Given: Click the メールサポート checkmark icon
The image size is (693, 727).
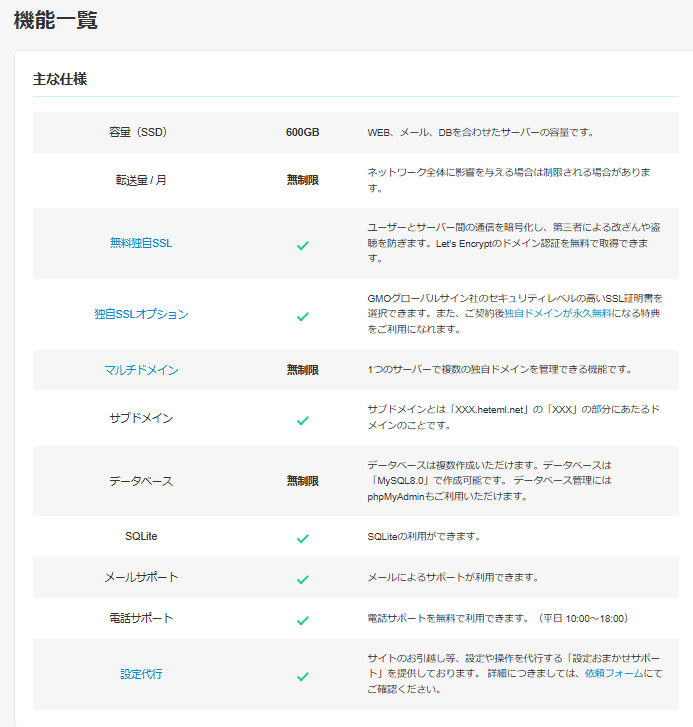Looking at the screenshot, I should [302, 578].
